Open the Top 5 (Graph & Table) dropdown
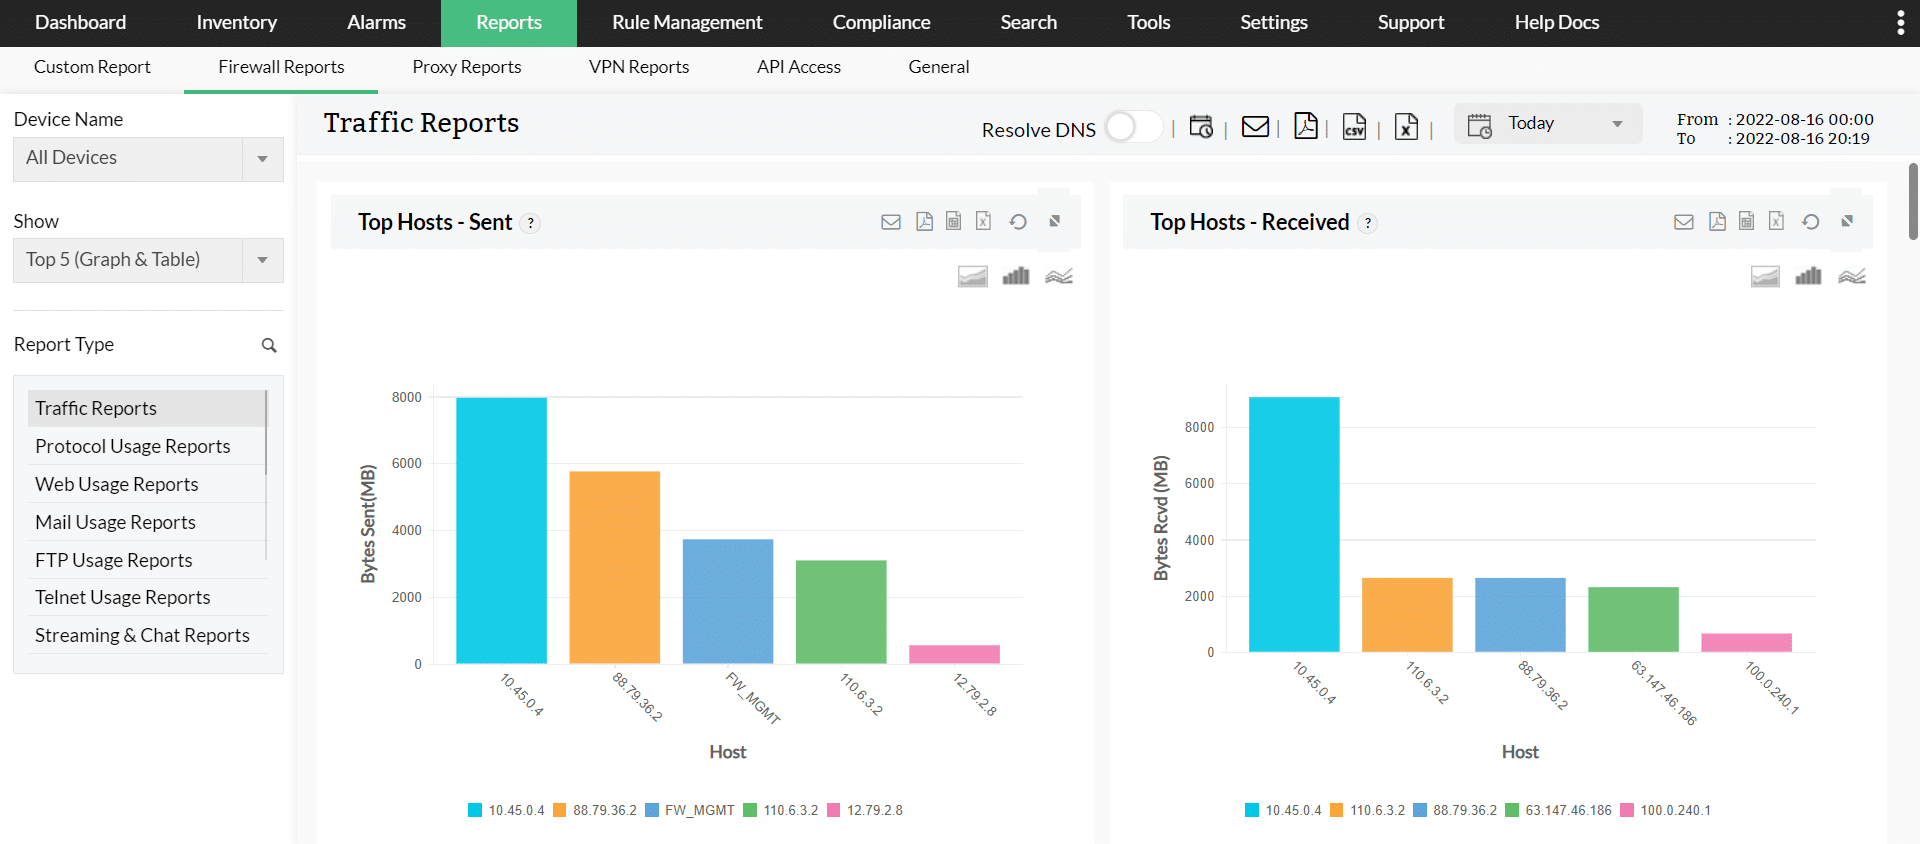The width and height of the screenshot is (1920, 844). click(x=148, y=260)
